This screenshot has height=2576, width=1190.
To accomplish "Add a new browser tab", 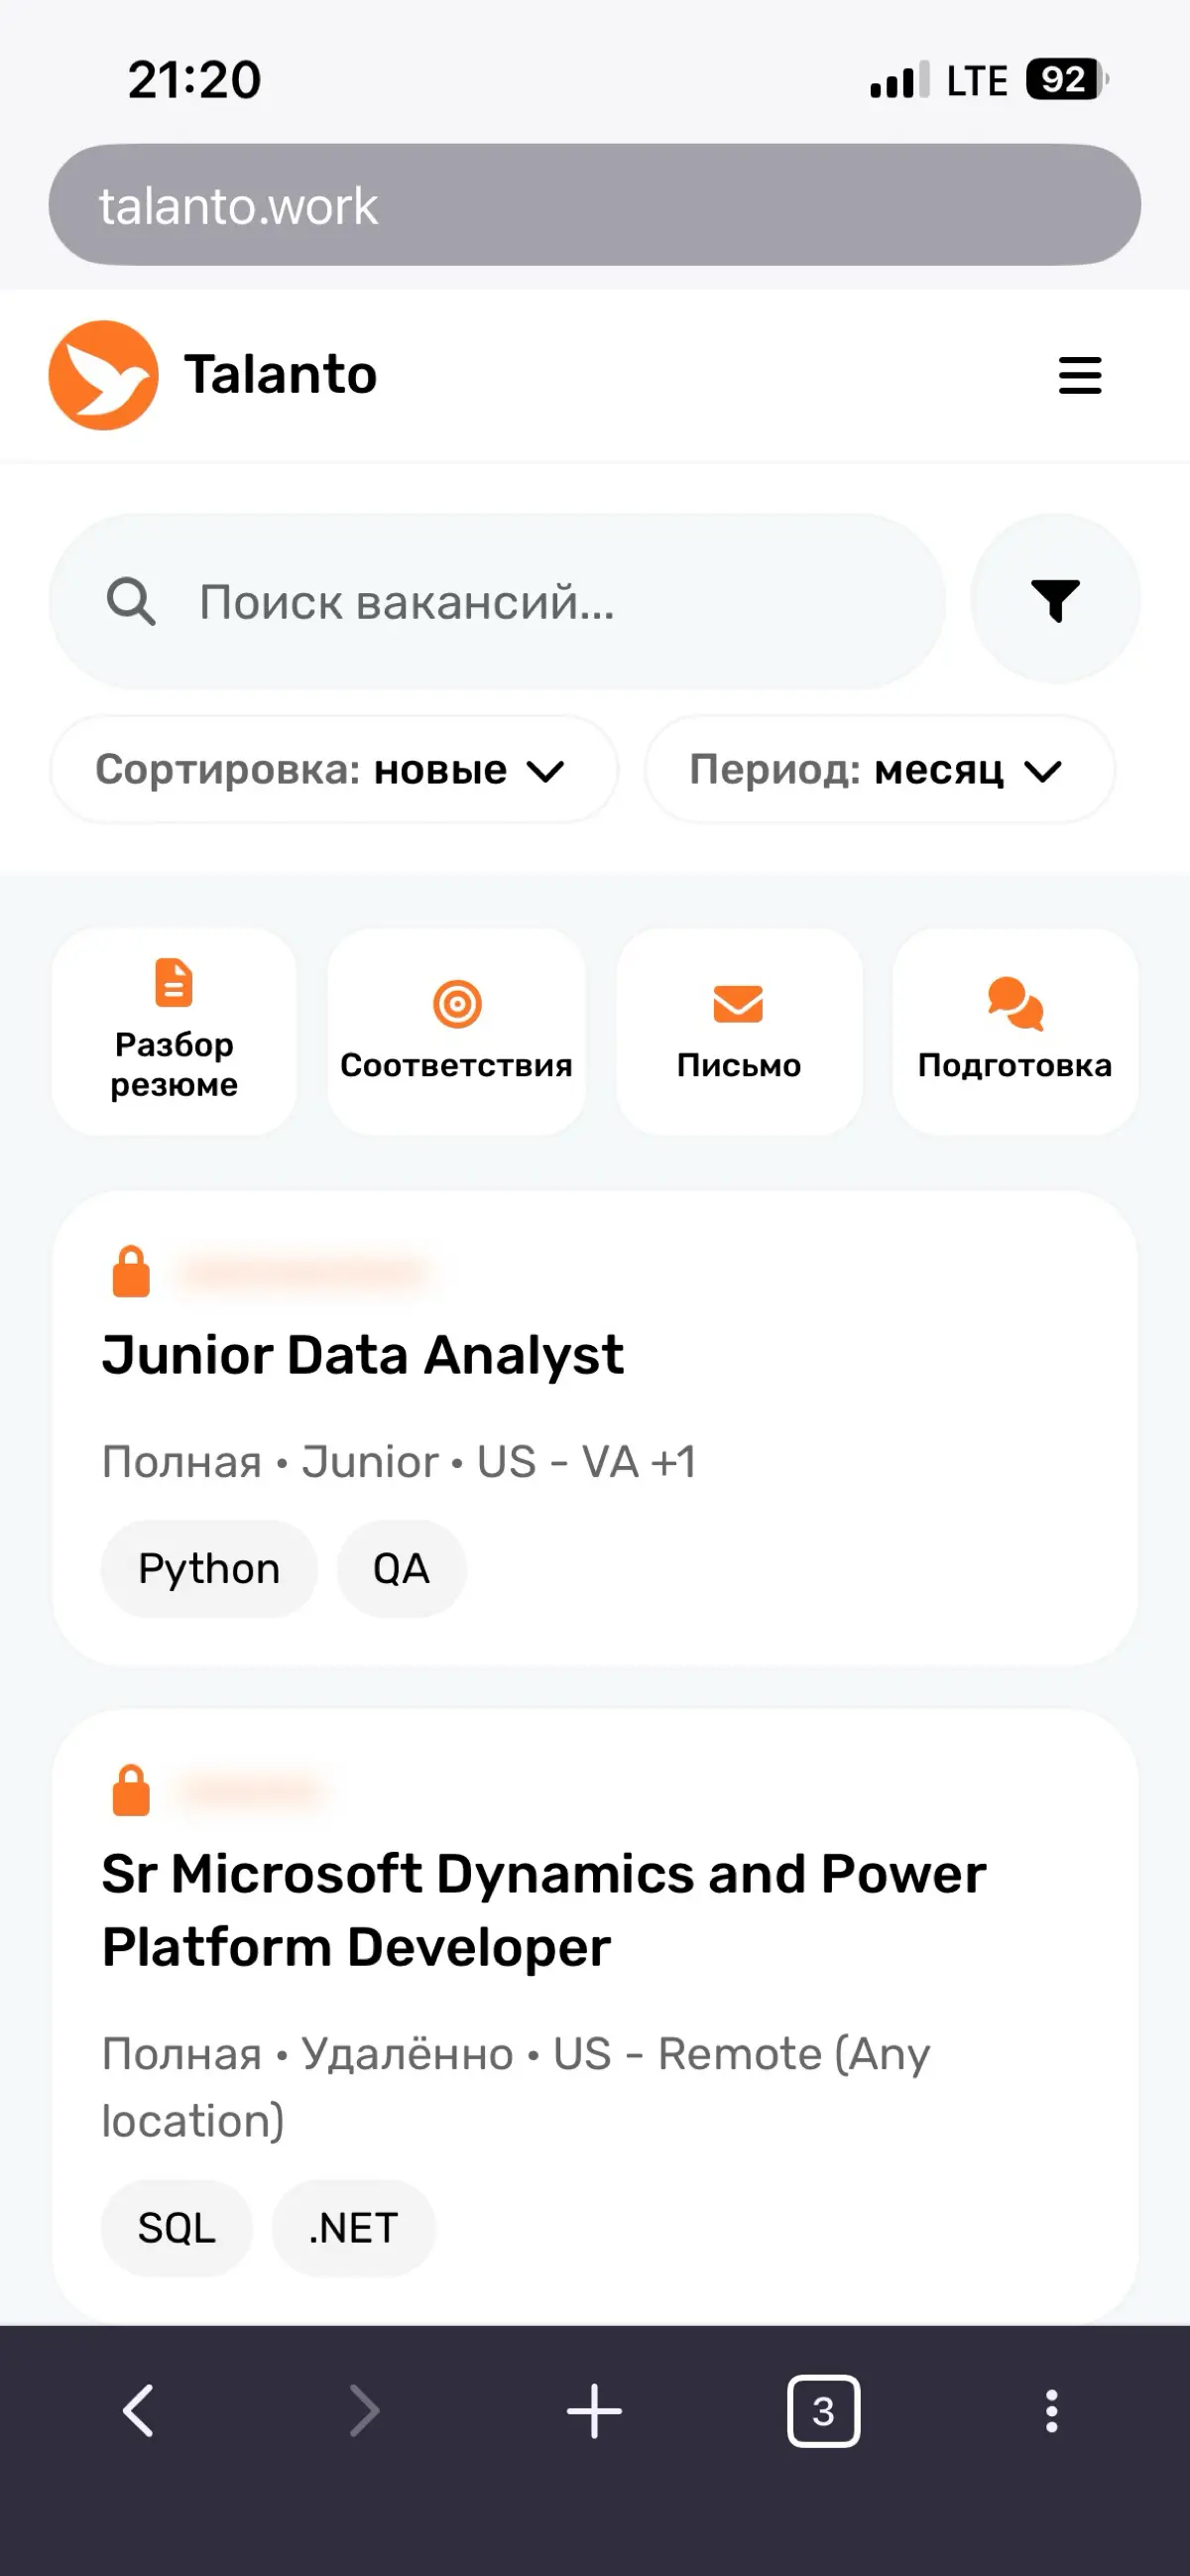I will [x=594, y=2411].
